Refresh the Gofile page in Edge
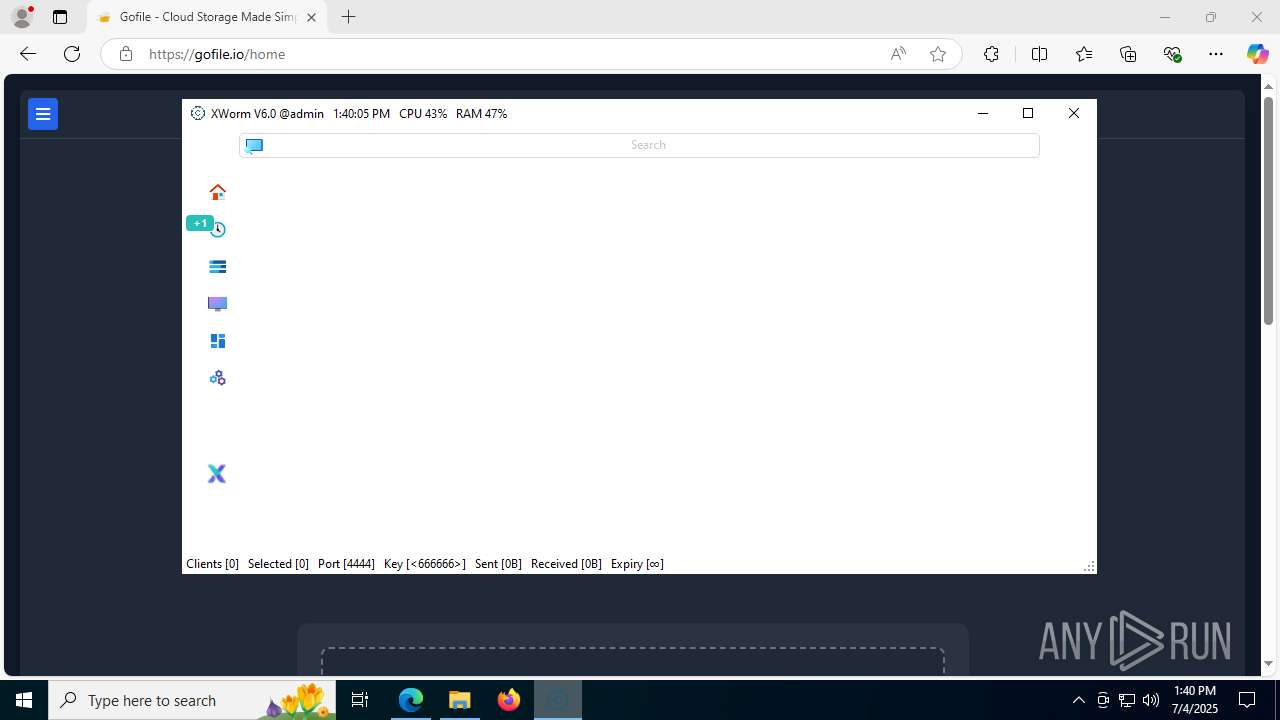The width and height of the screenshot is (1280, 720). tap(72, 54)
